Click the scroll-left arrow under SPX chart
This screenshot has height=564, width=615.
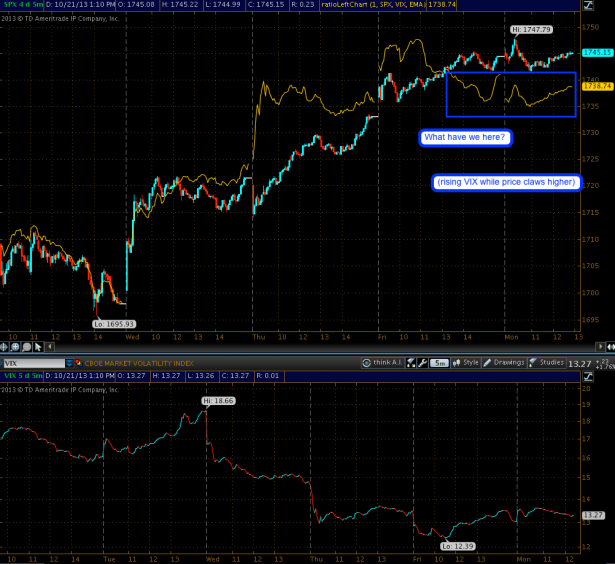tap(50, 347)
